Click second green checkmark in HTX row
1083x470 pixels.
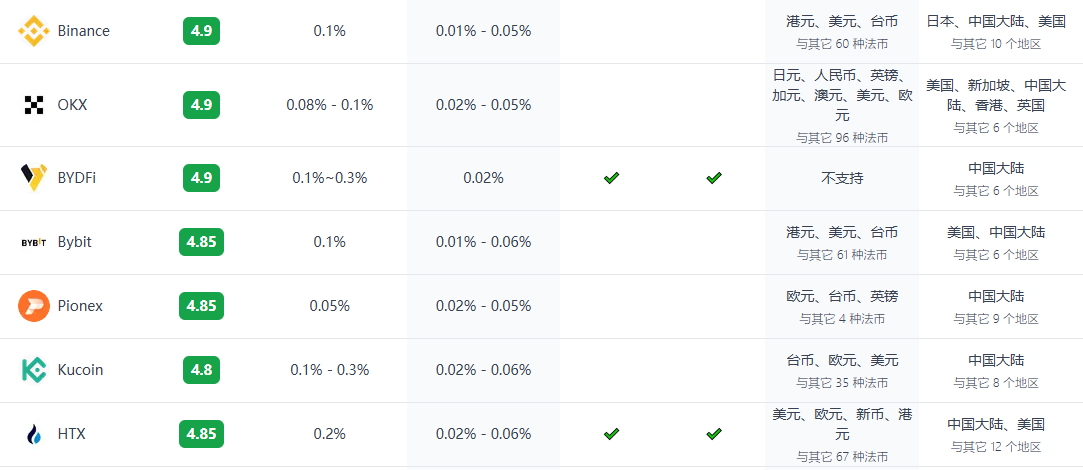pyautogui.click(x=713, y=434)
